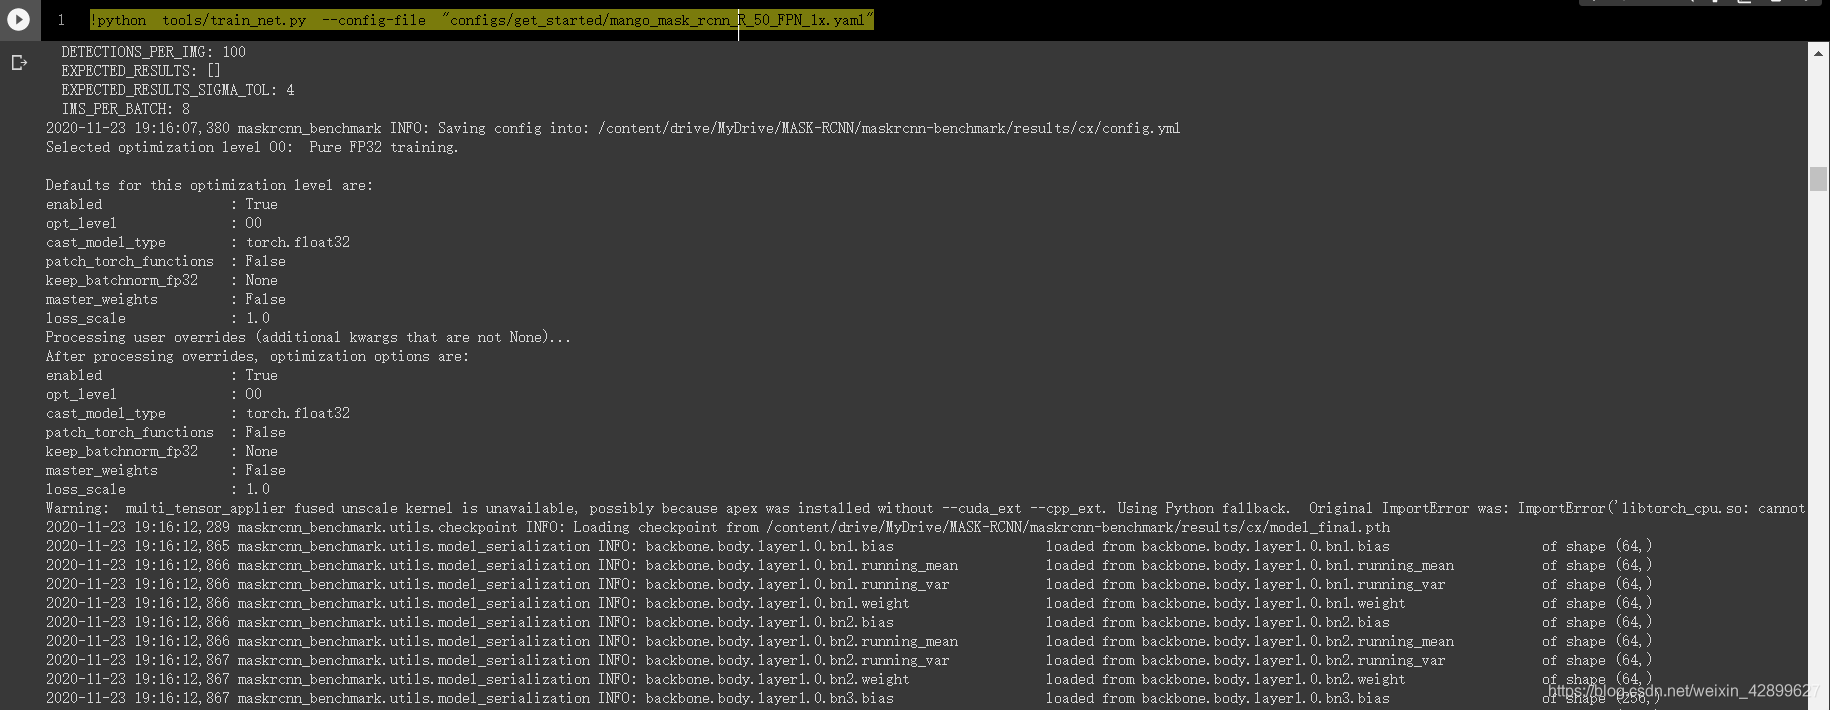
Task: Run the train_net.py code cell
Action: [x=19, y=19]
